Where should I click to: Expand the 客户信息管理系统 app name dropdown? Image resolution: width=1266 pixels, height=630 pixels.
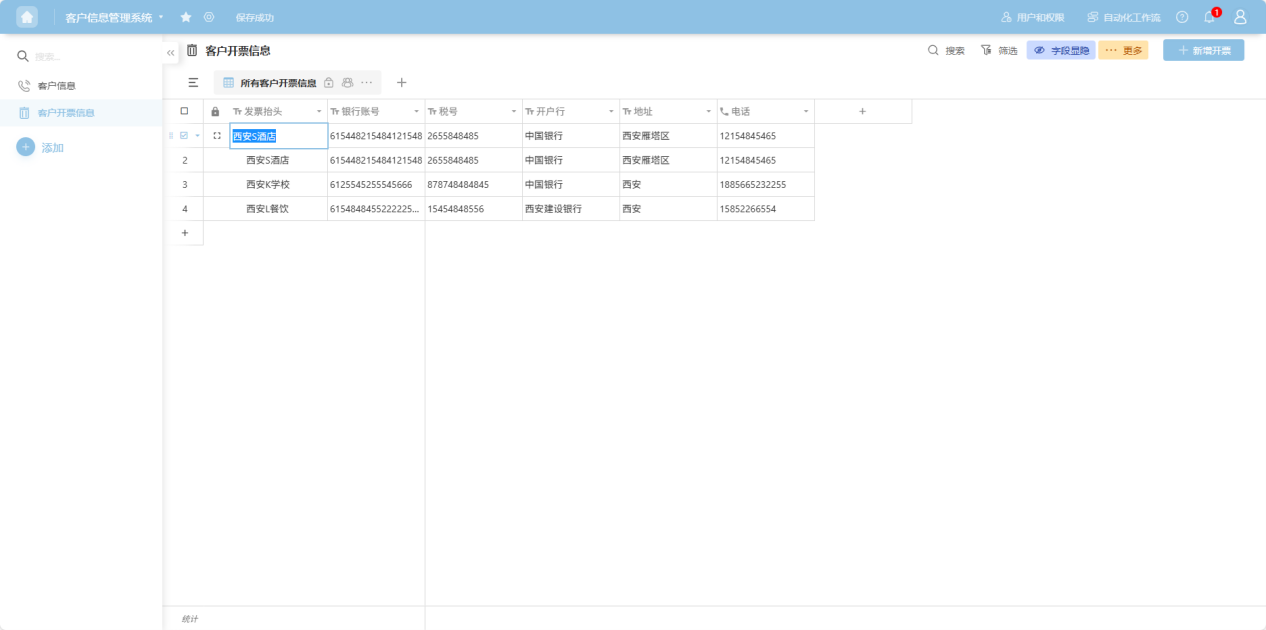point(161,17)
